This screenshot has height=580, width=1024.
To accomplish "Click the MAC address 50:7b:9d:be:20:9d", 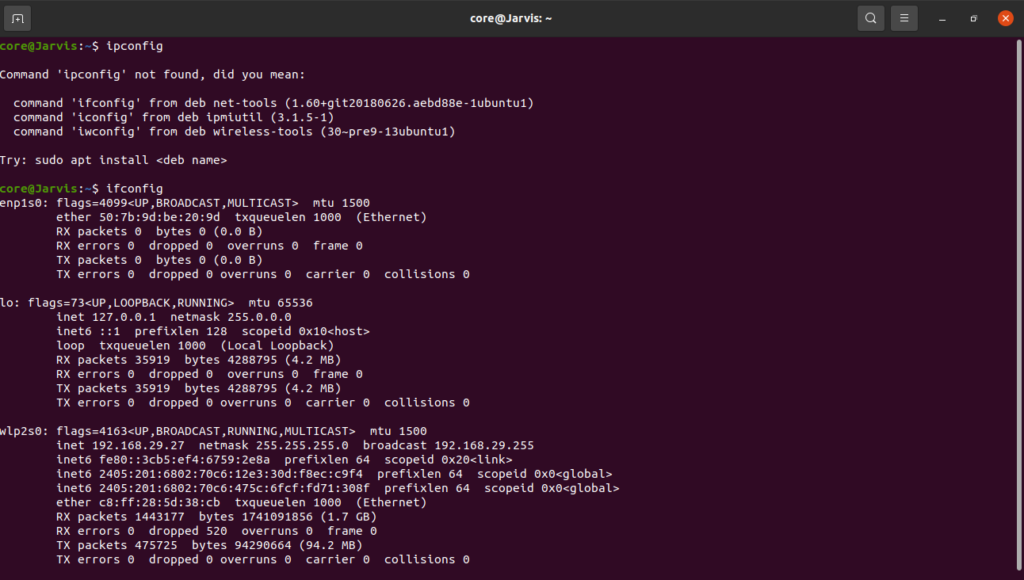I will coord(159,218).
